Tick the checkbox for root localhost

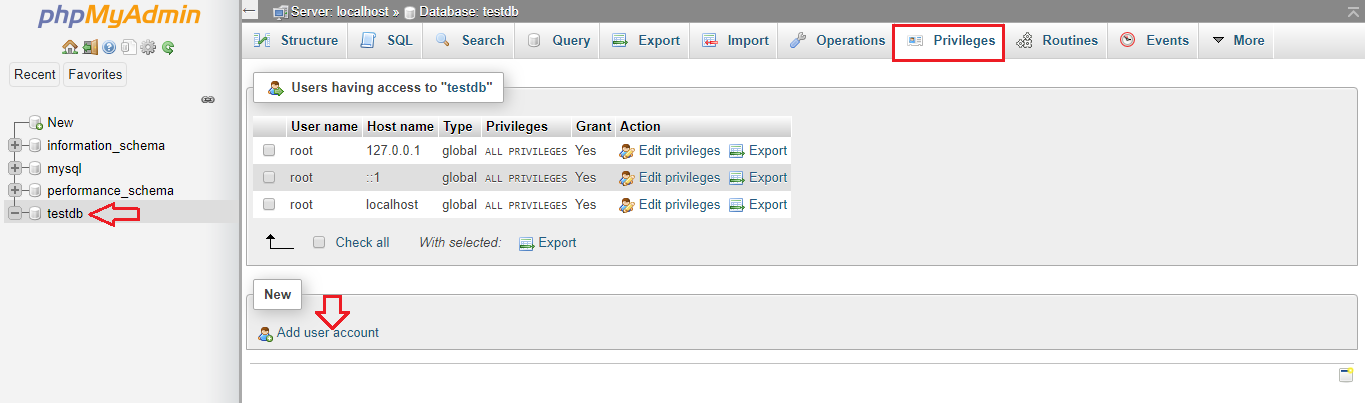click(269, 205)
